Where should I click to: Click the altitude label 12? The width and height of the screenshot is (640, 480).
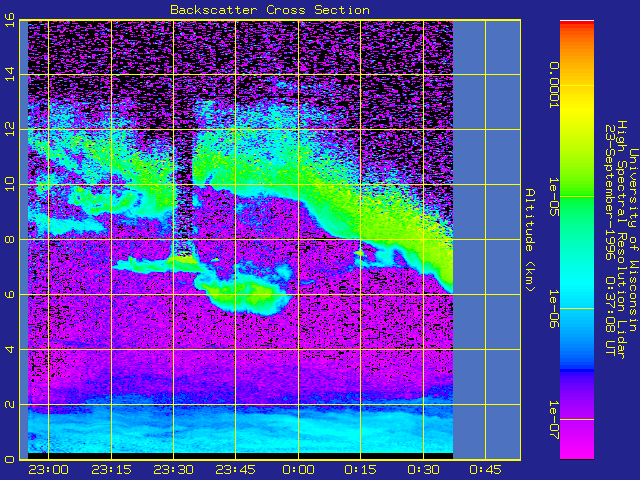(x=10, y=129)
